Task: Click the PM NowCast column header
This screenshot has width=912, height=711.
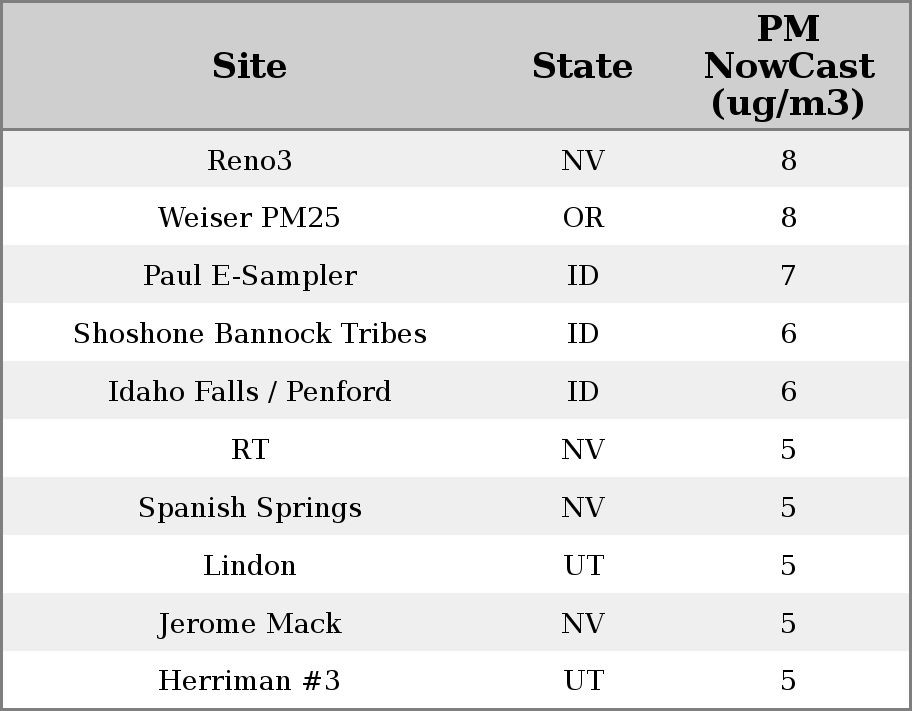Action: tap(788, 67)
